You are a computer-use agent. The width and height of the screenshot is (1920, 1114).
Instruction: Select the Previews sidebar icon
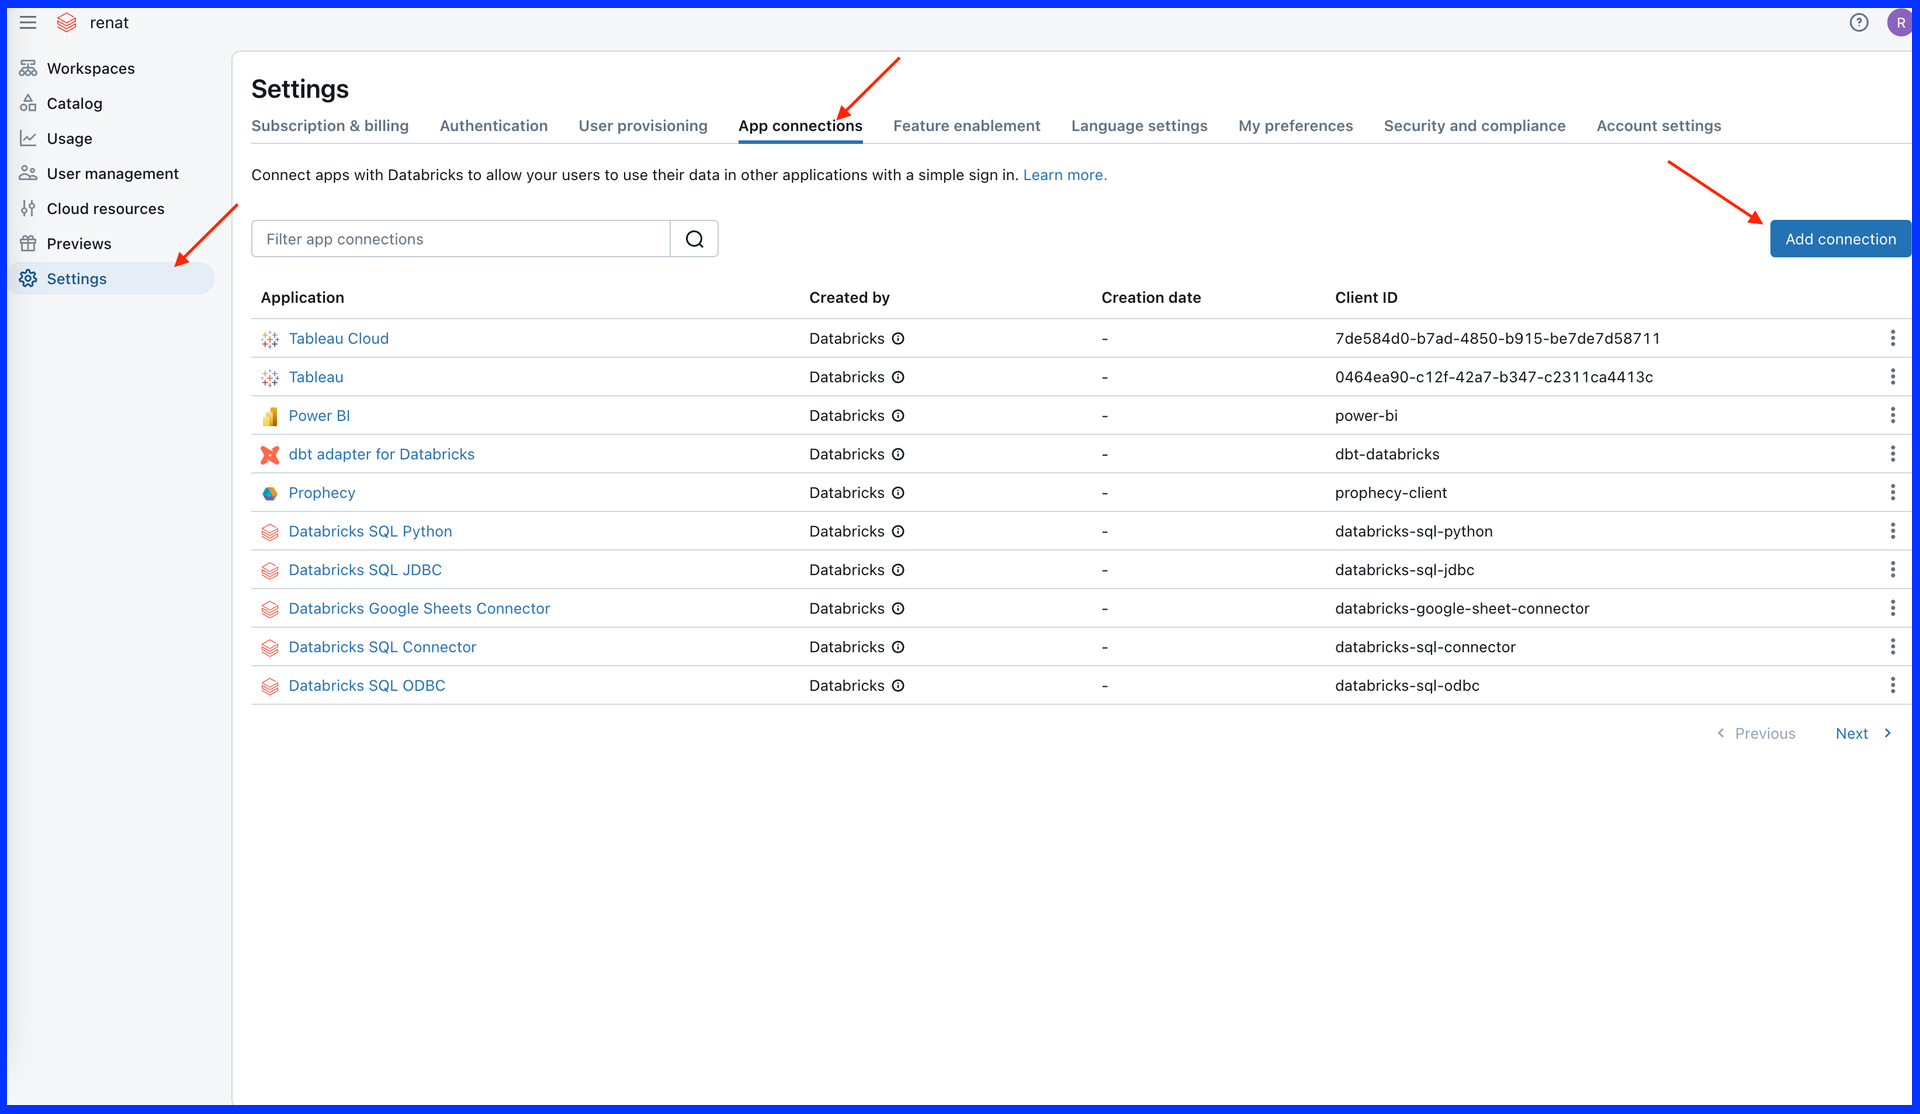[27, 243]
